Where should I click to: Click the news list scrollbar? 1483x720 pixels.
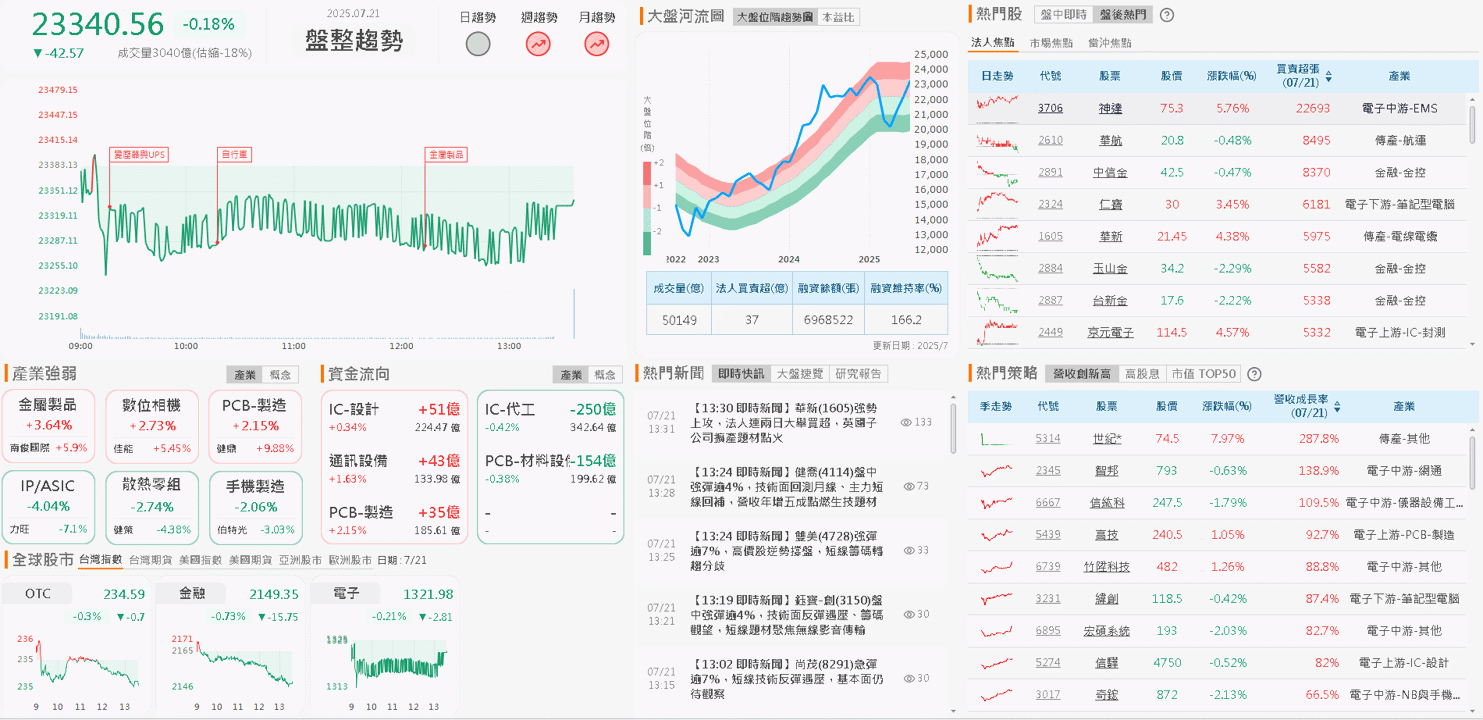(x=953, y=428)
